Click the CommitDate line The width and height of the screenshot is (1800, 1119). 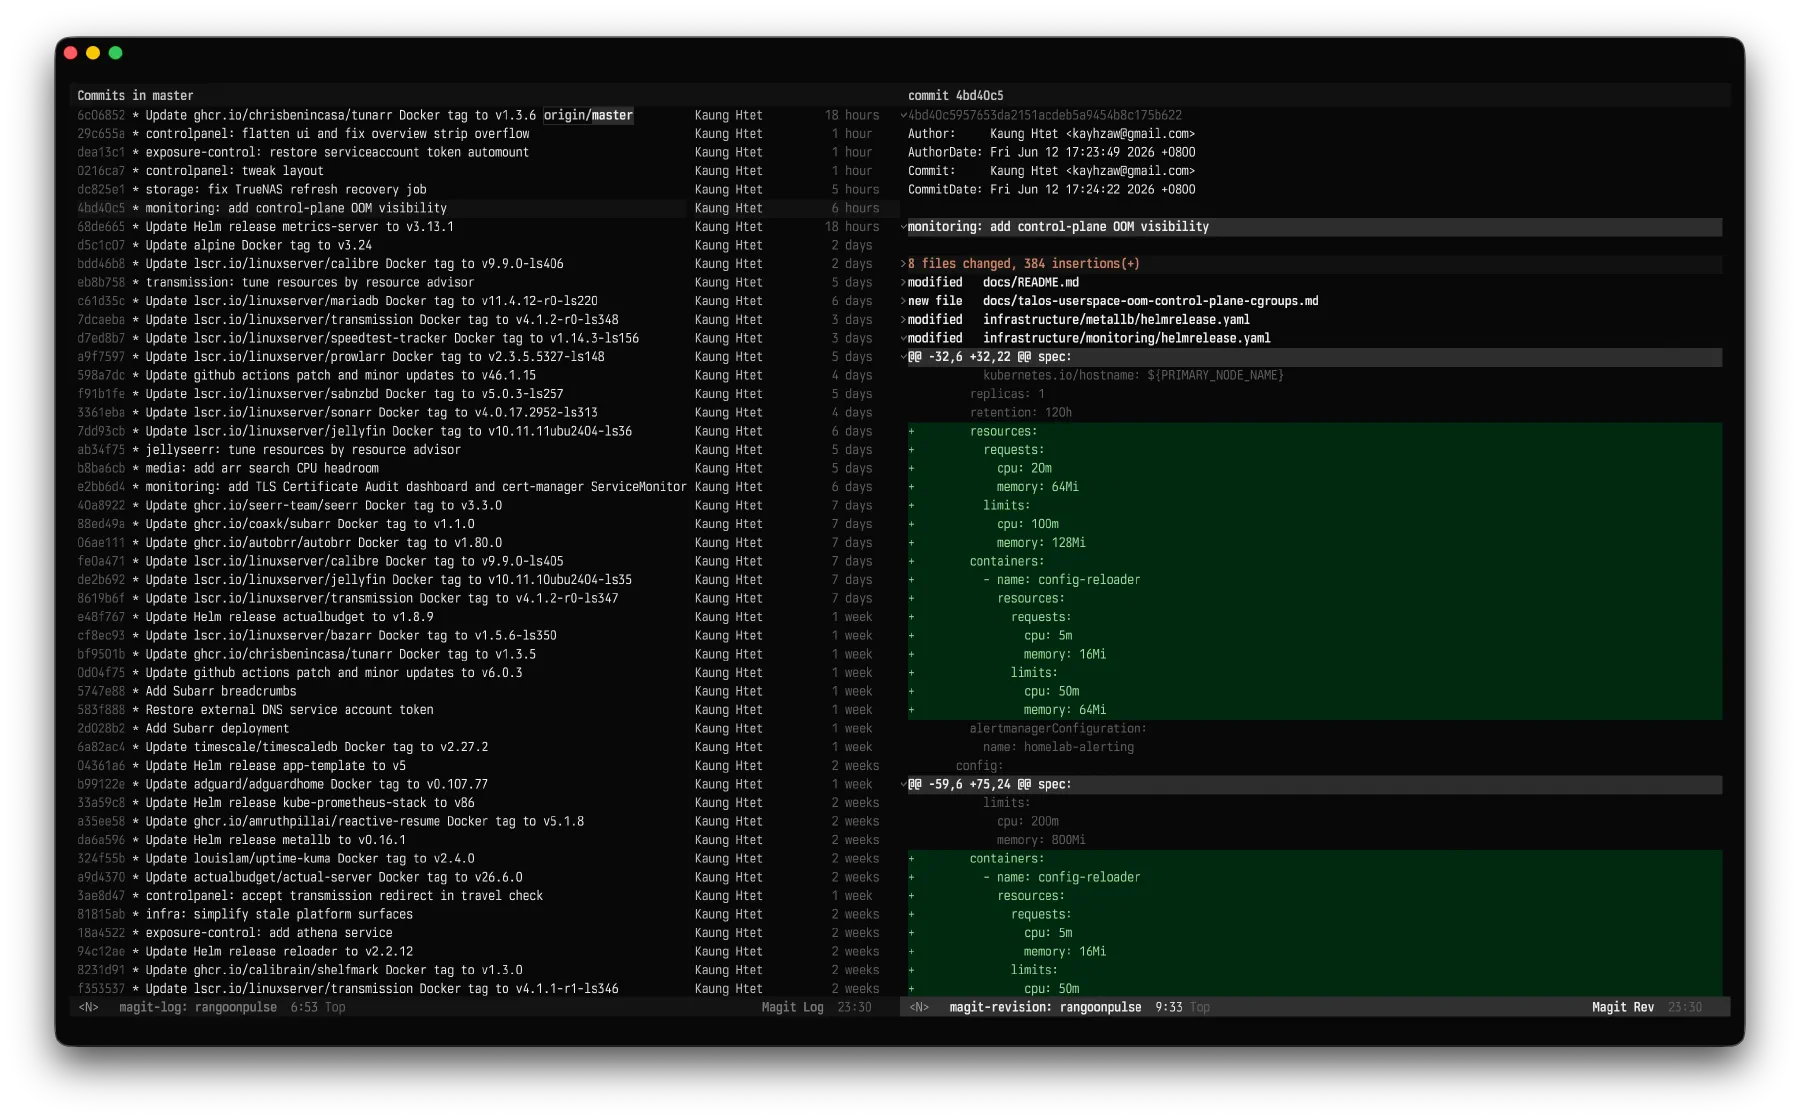click(1051, 190)
